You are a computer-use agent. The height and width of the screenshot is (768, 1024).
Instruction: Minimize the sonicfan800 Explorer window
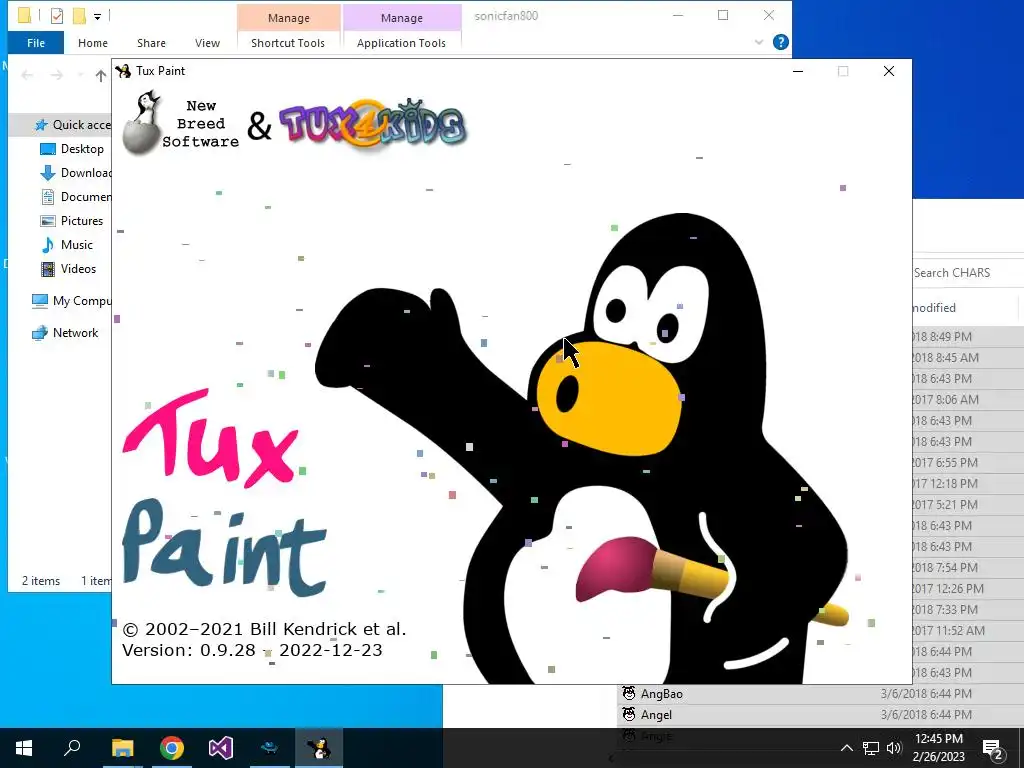(x=678, y=15)
